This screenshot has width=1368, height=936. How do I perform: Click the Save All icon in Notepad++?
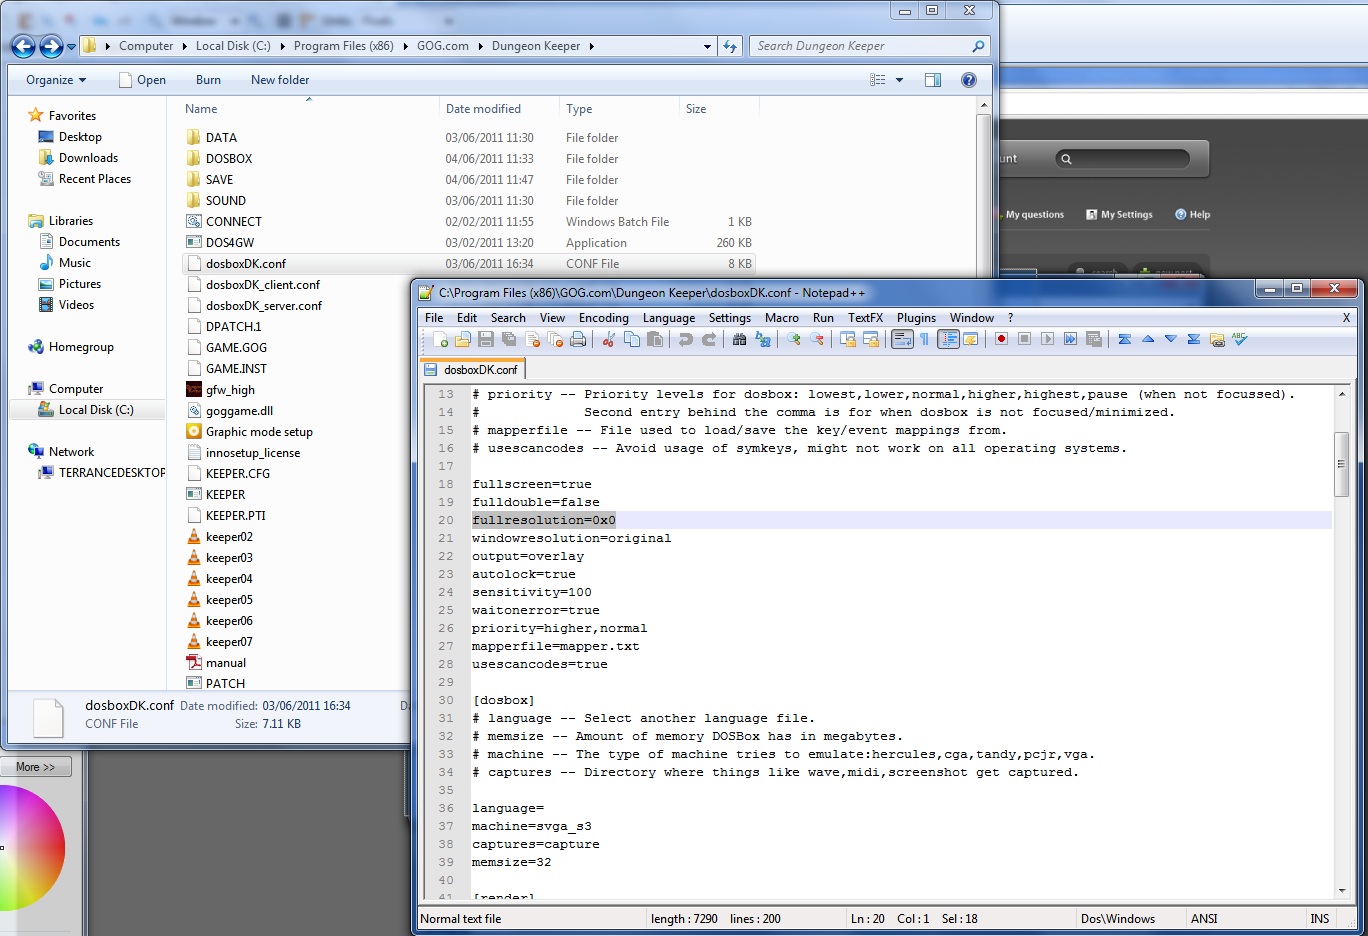click(x=509, y=340)
